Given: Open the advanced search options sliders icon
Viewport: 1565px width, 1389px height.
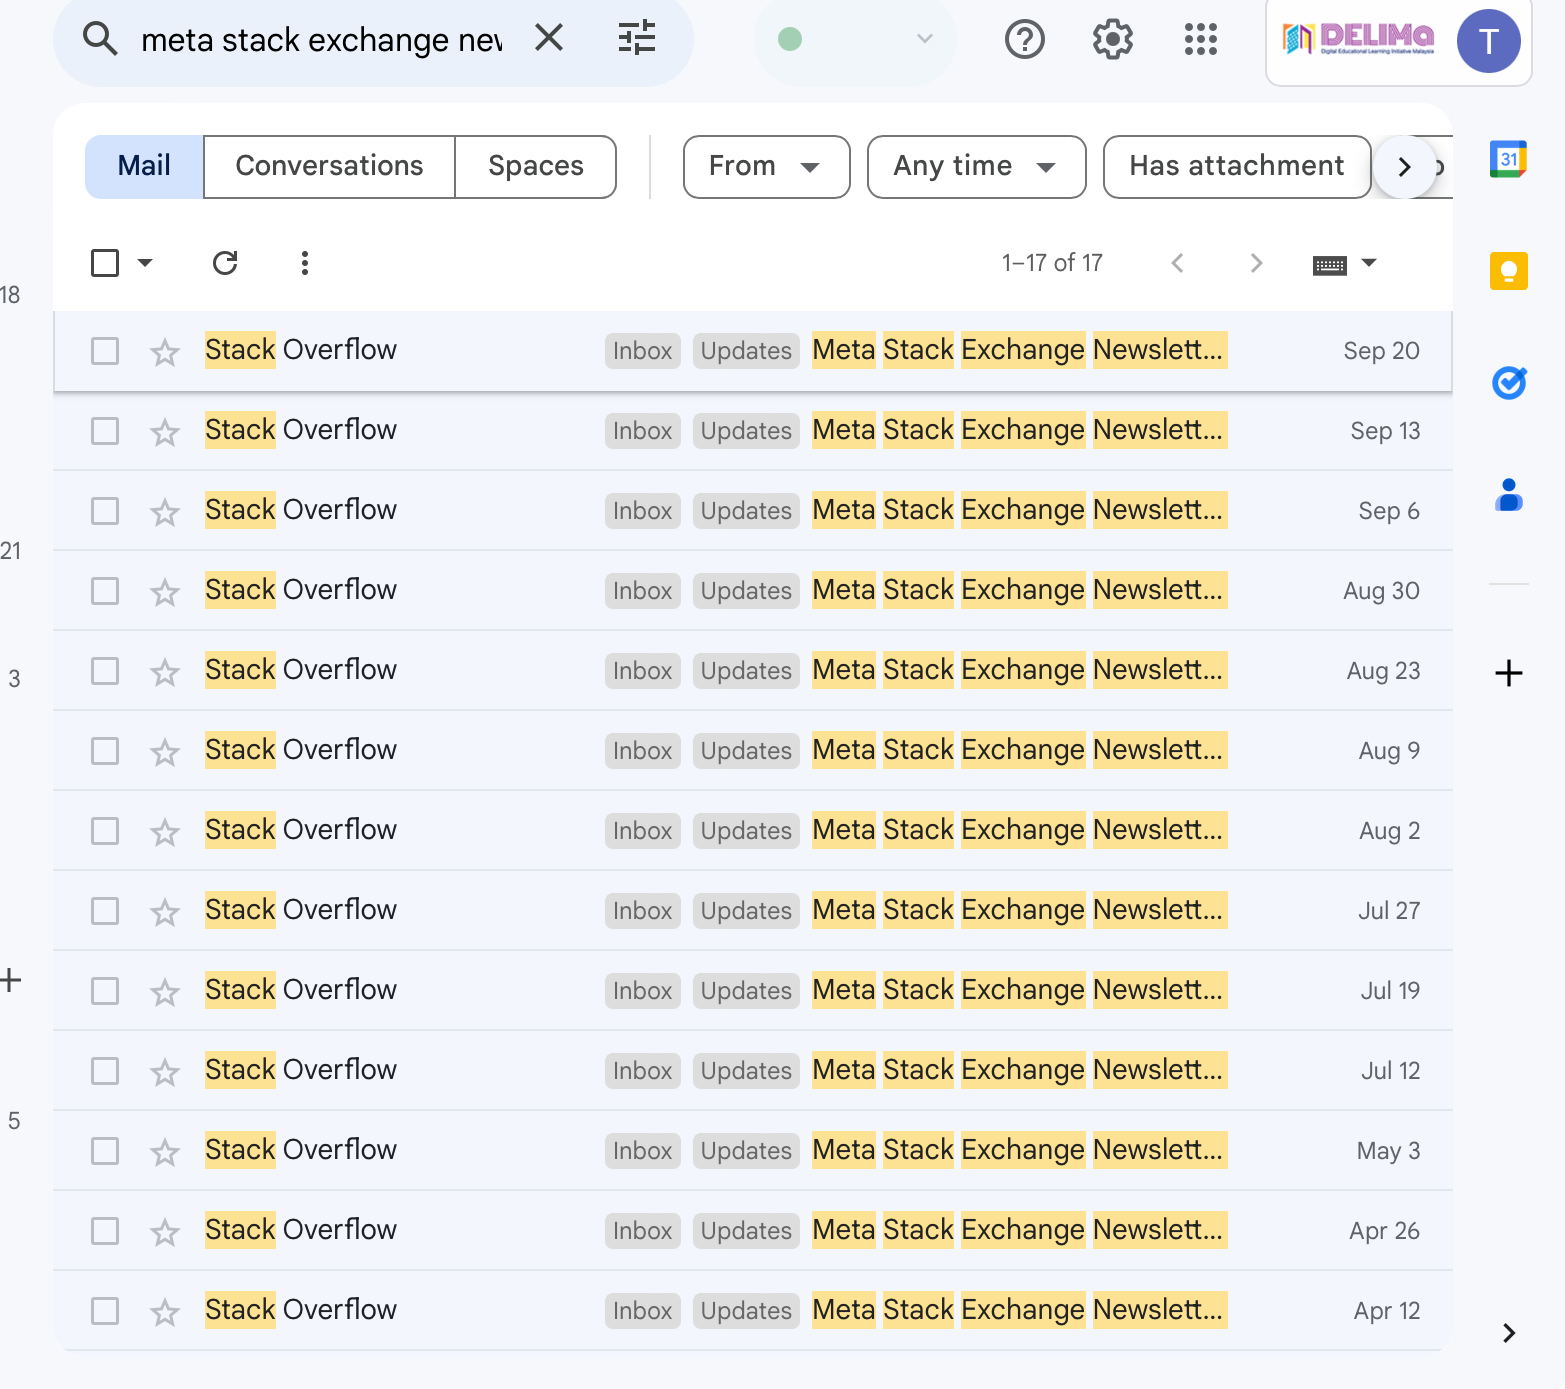Looking at the screenshot, I should coord(637,38).
